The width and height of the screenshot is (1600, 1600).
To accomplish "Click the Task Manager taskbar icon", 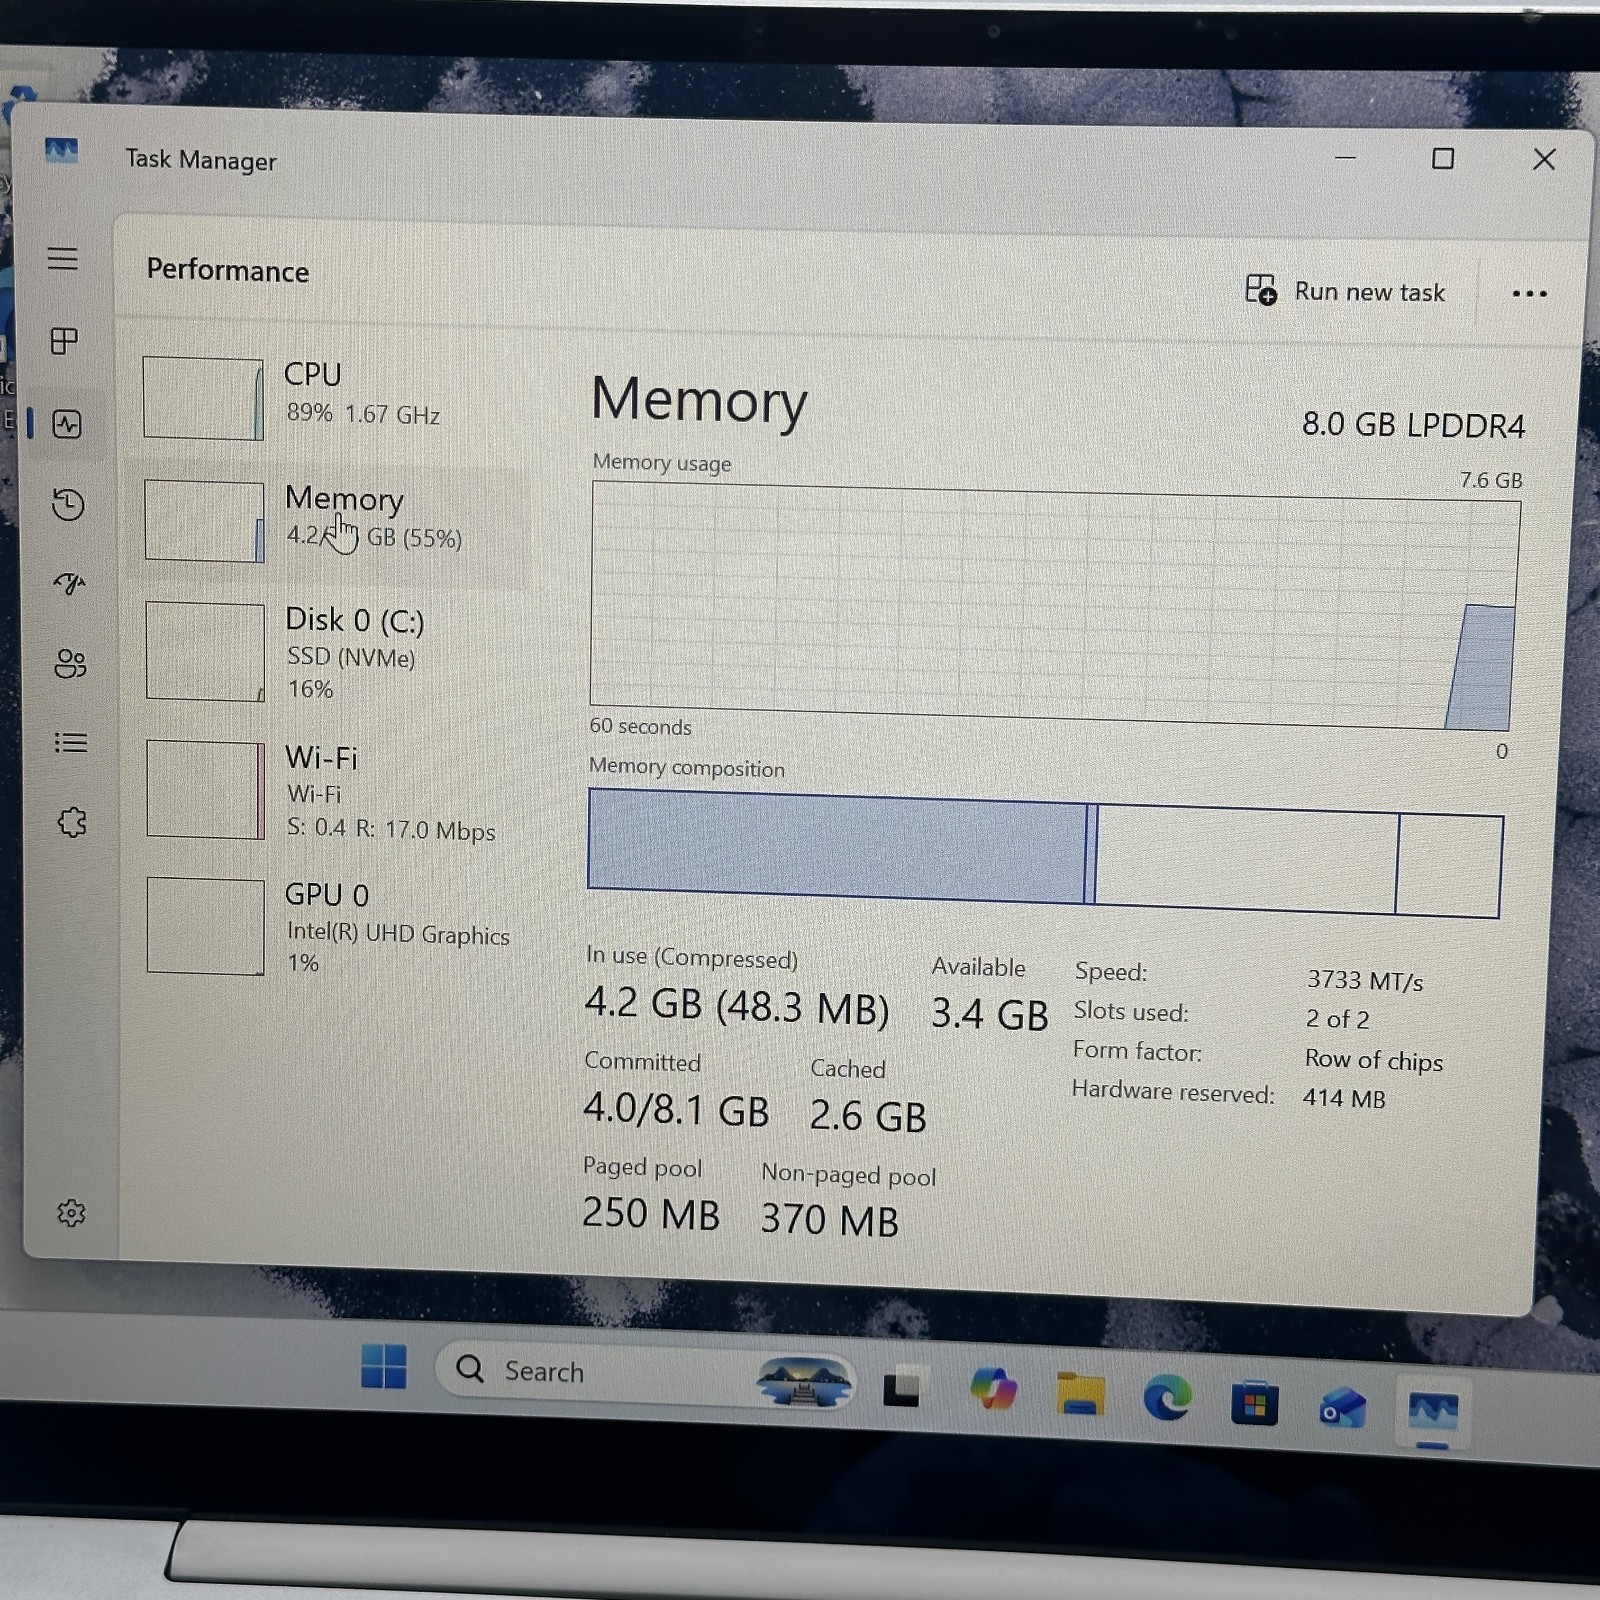I will coord(1432,1413).
